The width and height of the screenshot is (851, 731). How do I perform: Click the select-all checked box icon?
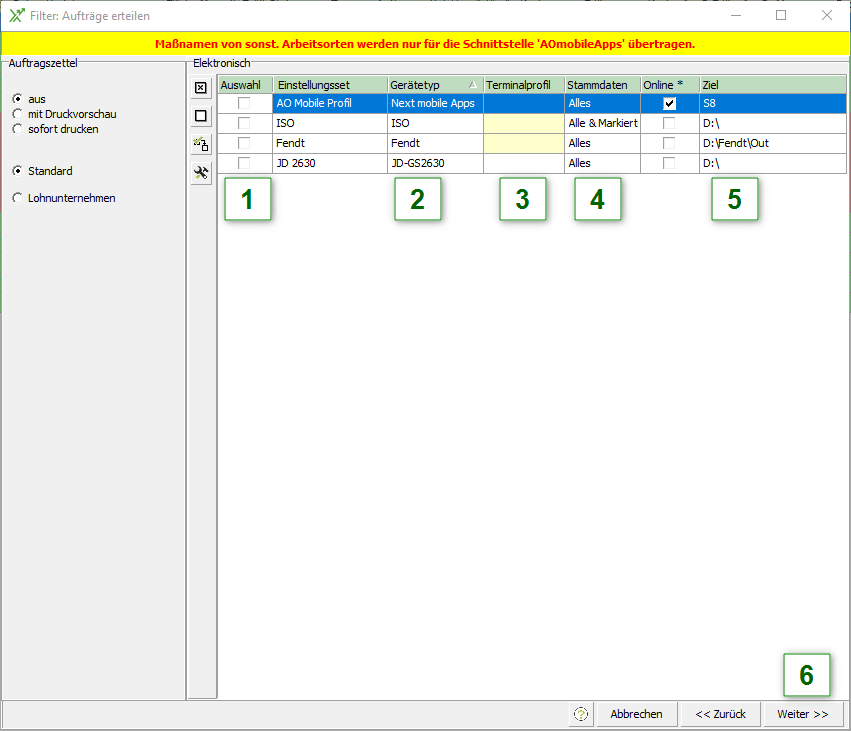[201, 88]
